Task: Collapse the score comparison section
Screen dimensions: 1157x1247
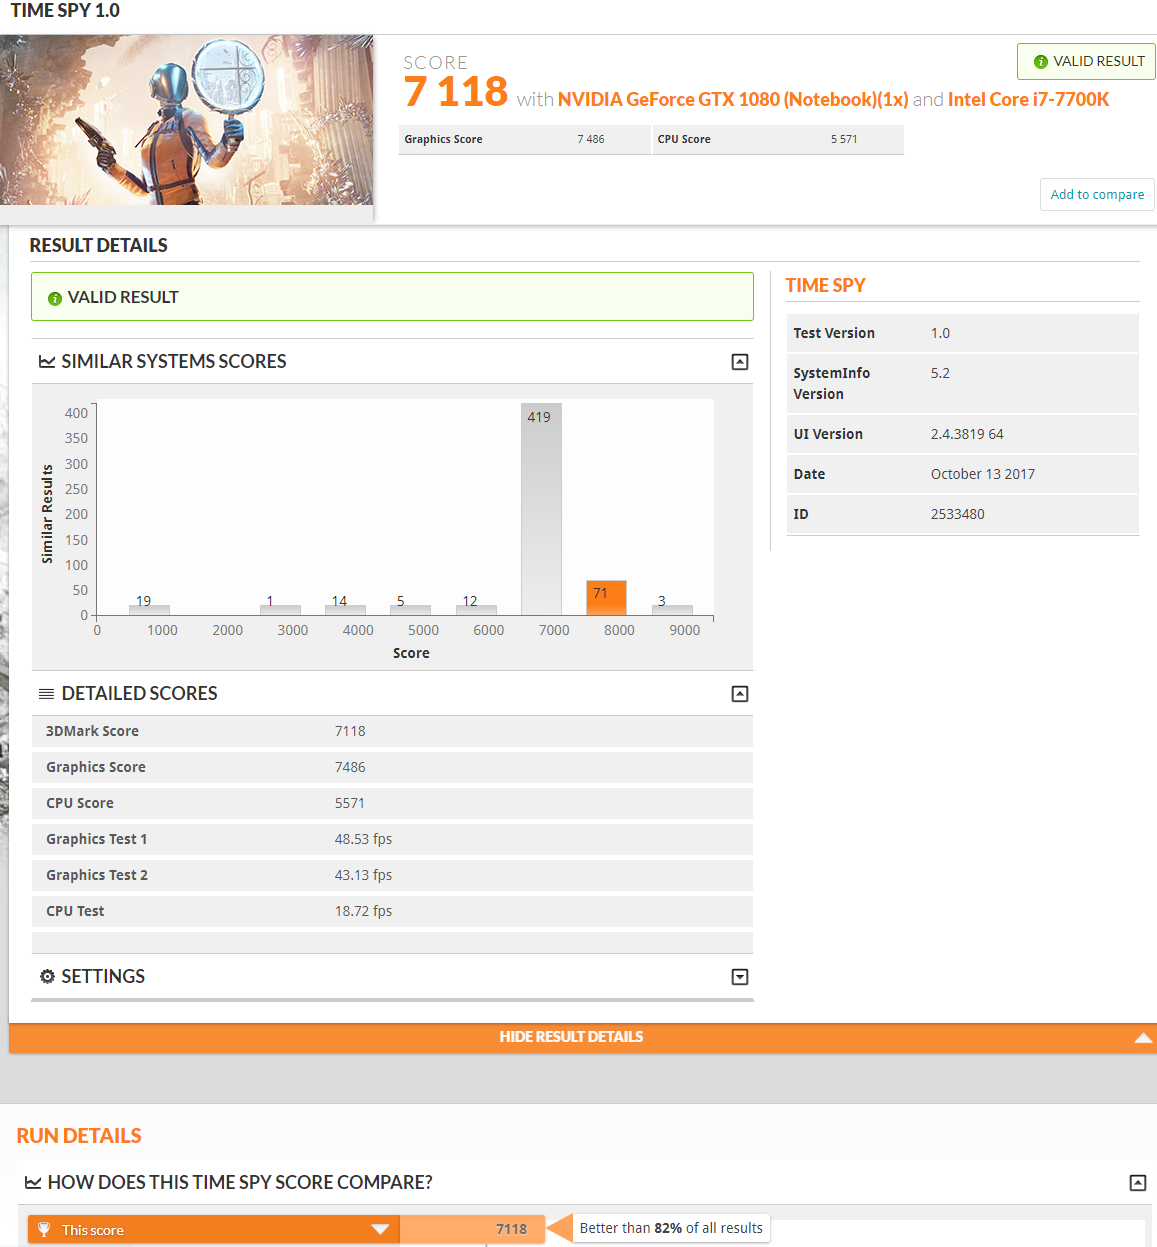Action: (x=1138, y=1183)
